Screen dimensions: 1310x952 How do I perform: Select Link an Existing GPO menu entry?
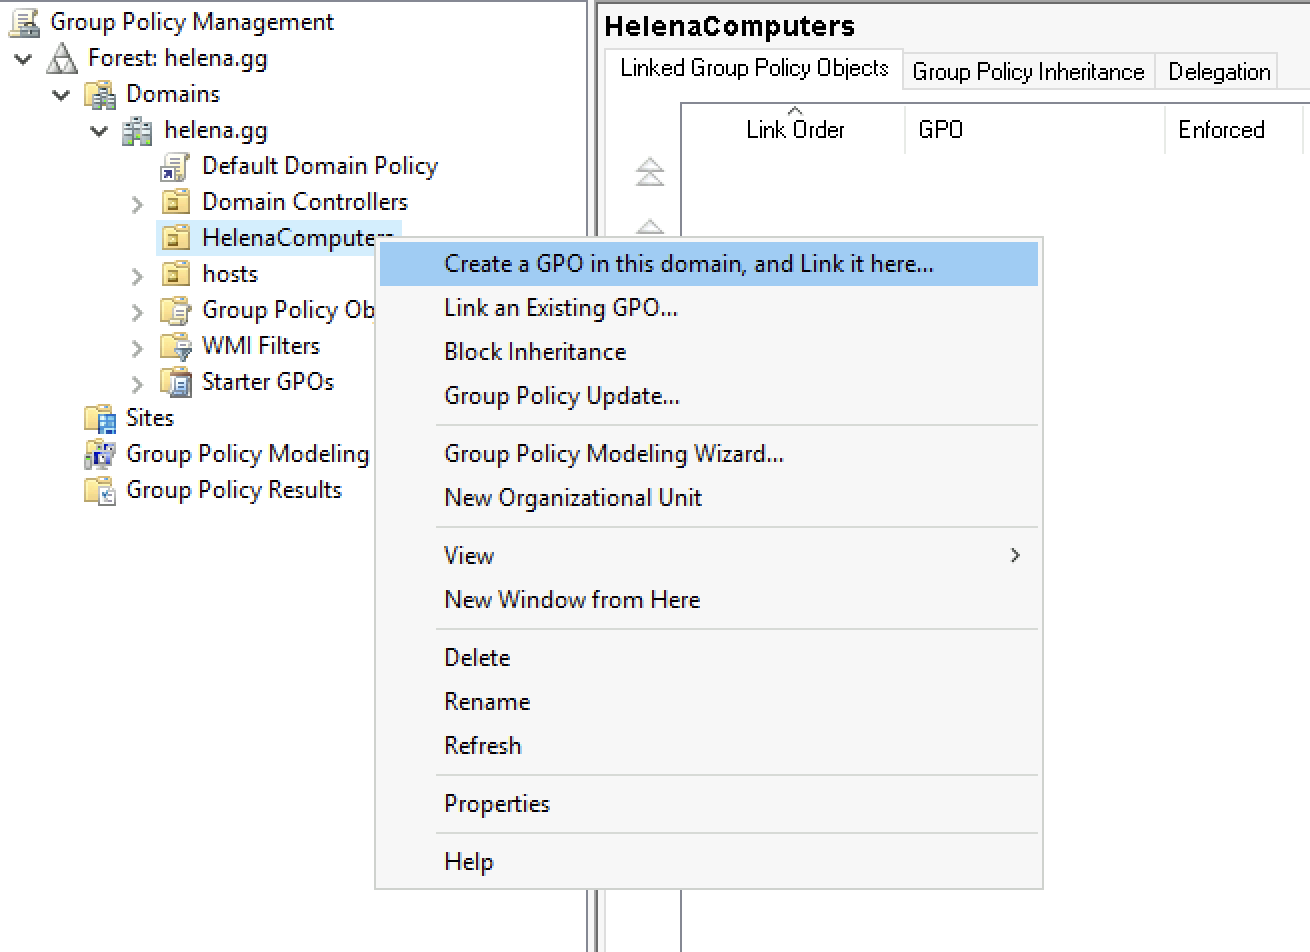(x=560, y=308)
